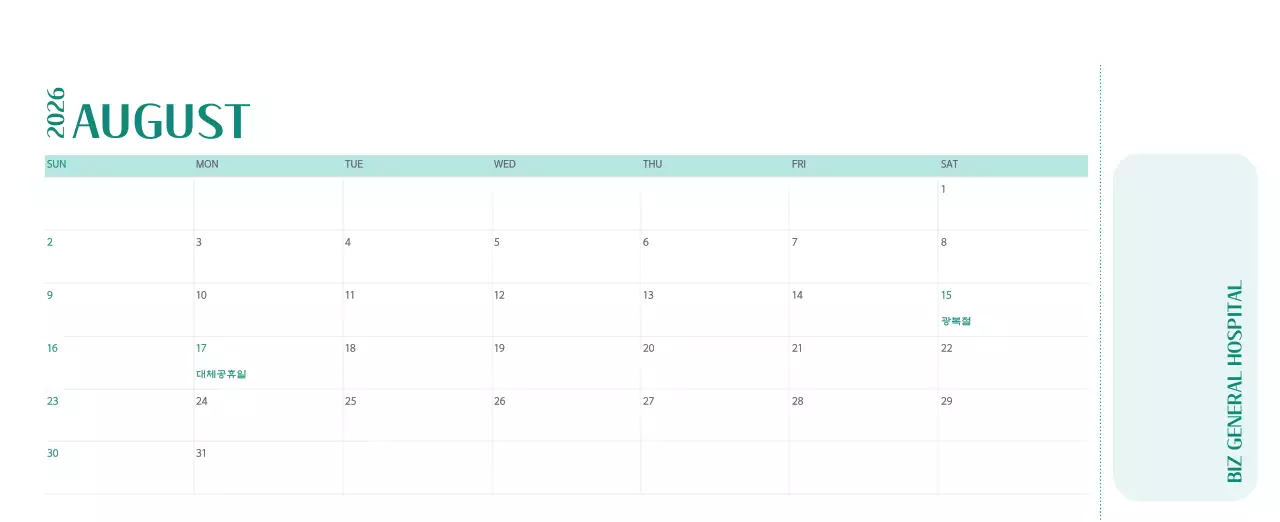Select the WED column header
Viewport: 1280px width, 522px height.
click(505, 164)
